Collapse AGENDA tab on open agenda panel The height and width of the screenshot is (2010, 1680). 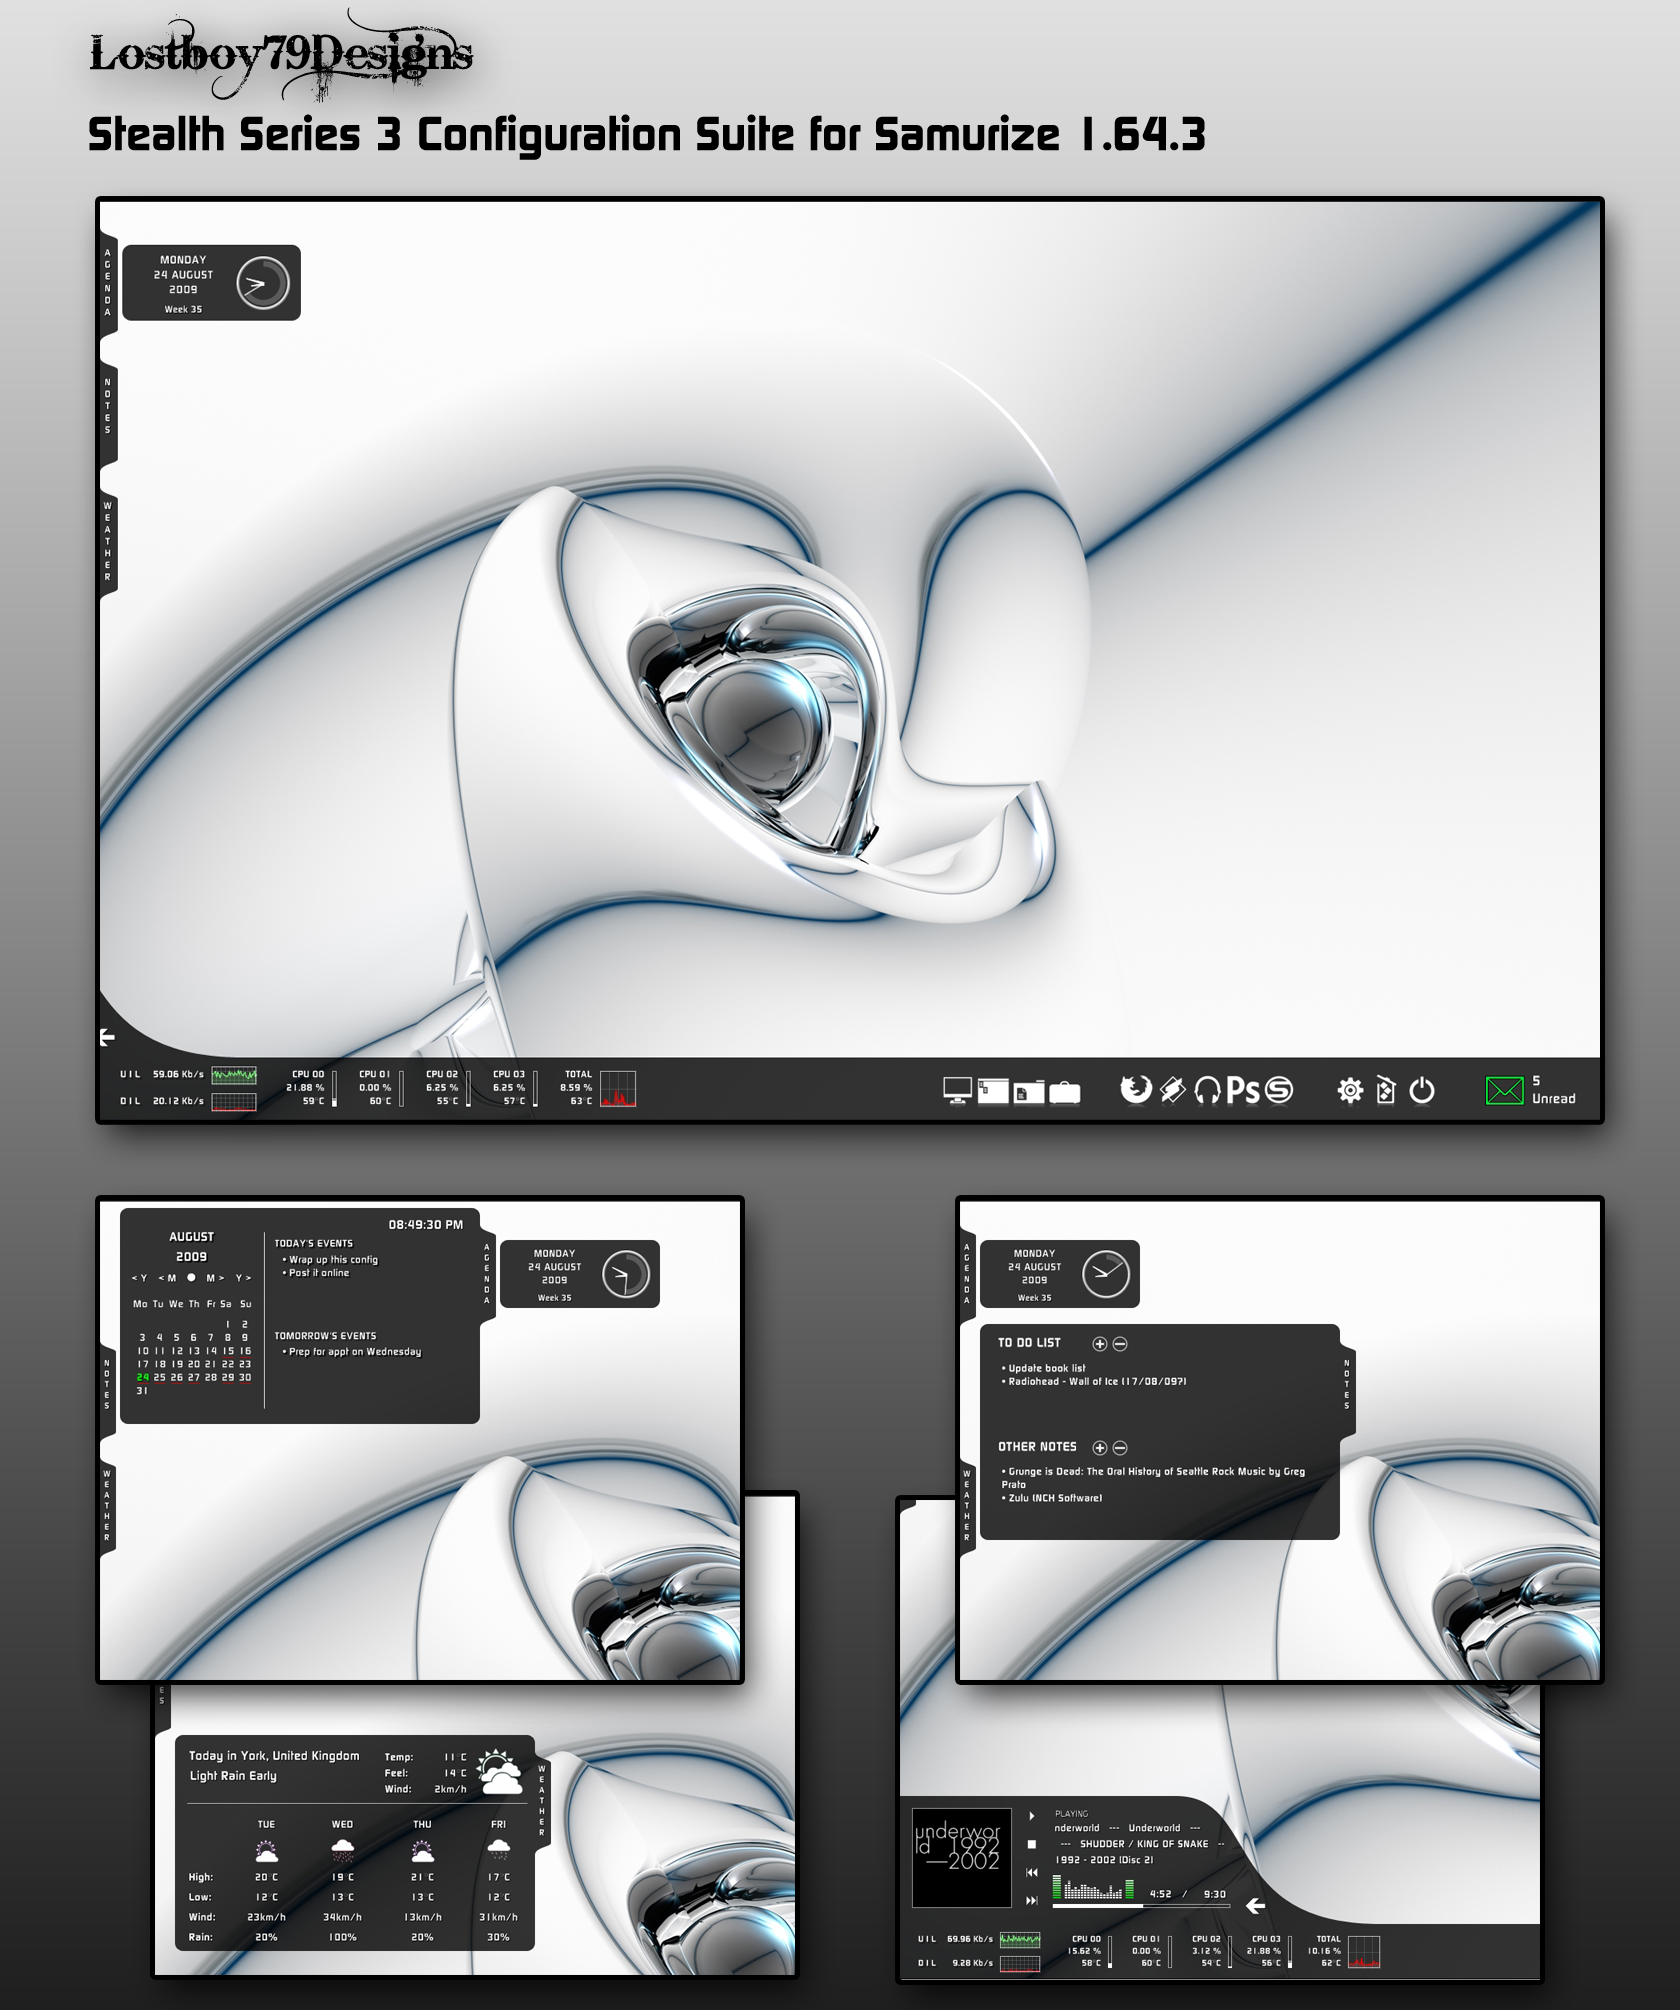(x=487, y=1274)
